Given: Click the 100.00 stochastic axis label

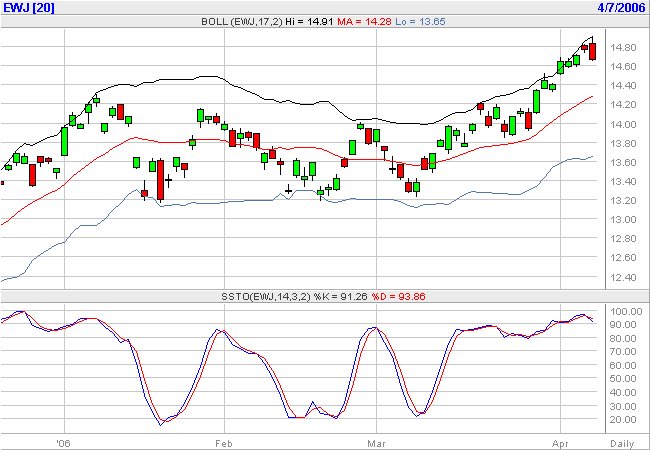Looking at the screenshot, I should pos(626,312).
